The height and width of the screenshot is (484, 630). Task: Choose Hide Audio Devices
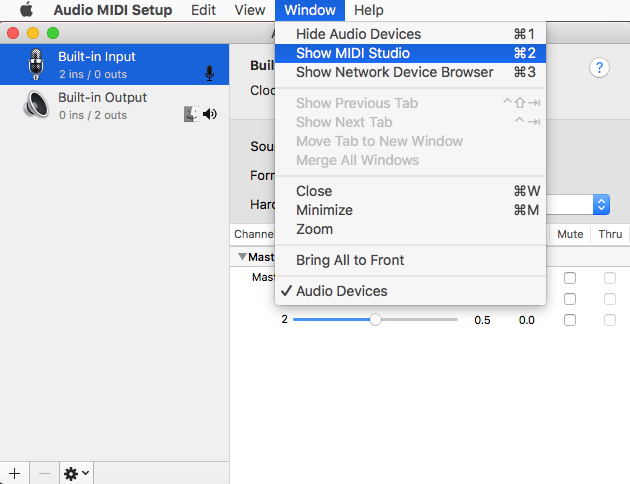(410, 34)
